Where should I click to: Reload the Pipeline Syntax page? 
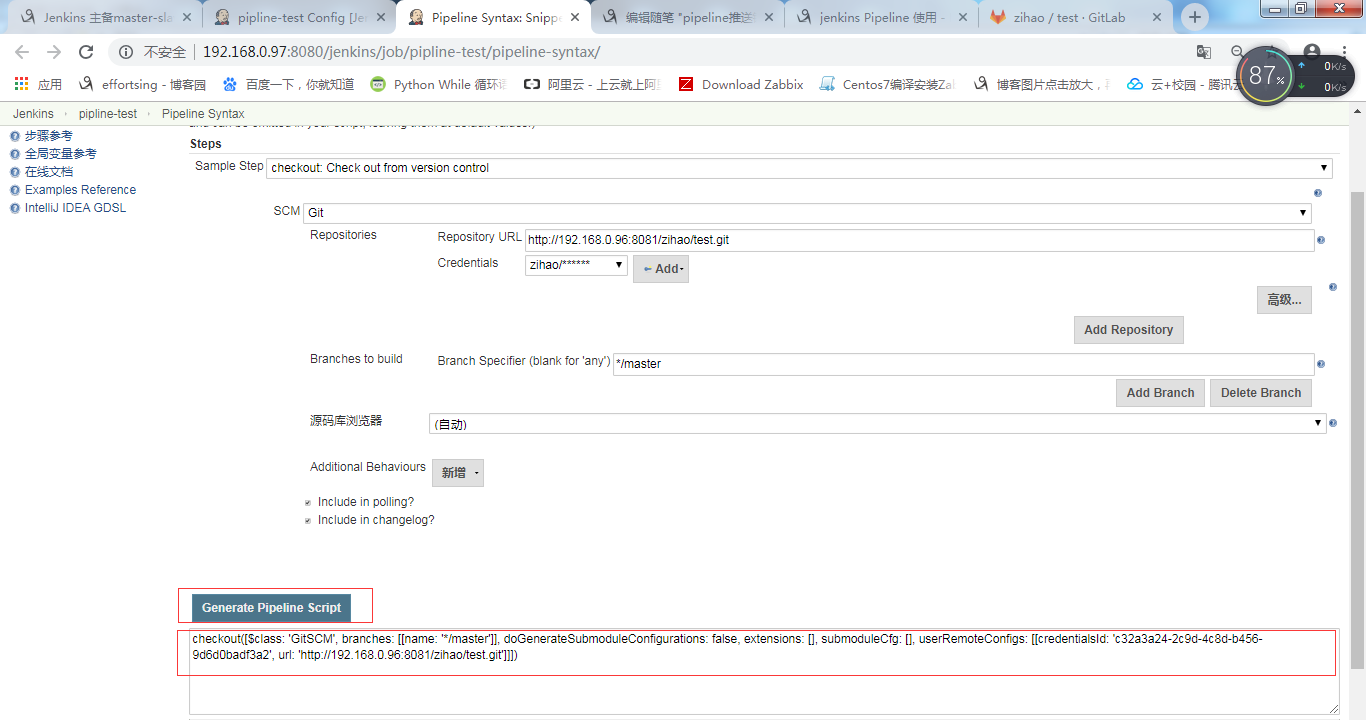[x=86, y=52]
